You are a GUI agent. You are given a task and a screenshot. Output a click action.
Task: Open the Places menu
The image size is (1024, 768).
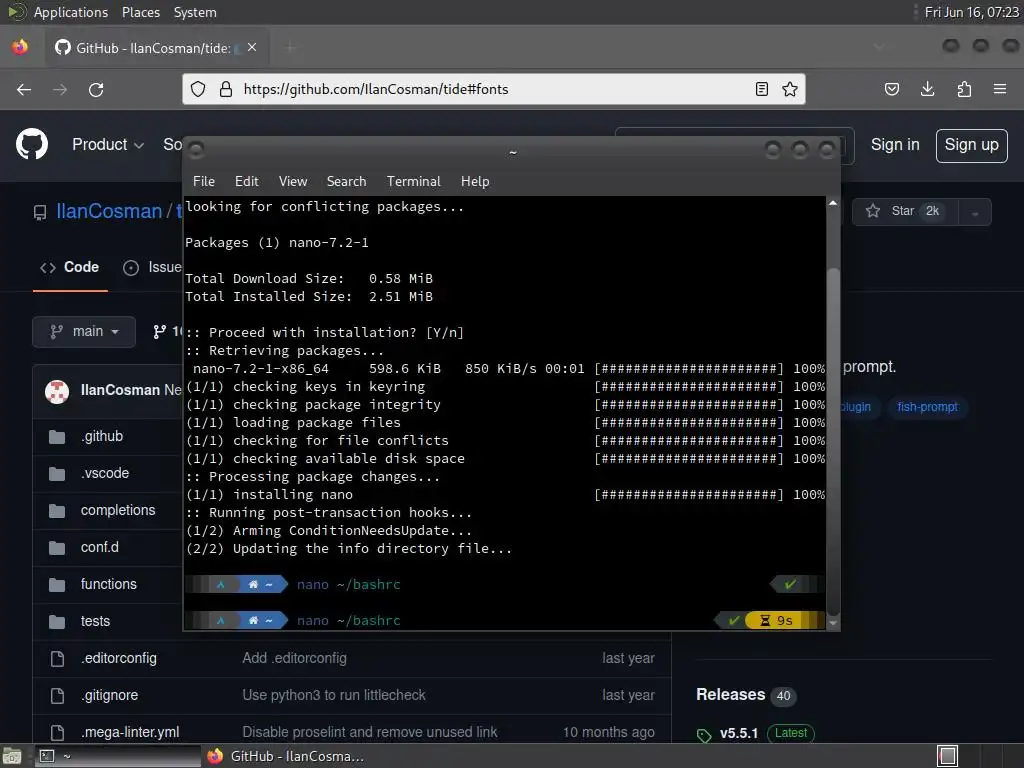141,12
